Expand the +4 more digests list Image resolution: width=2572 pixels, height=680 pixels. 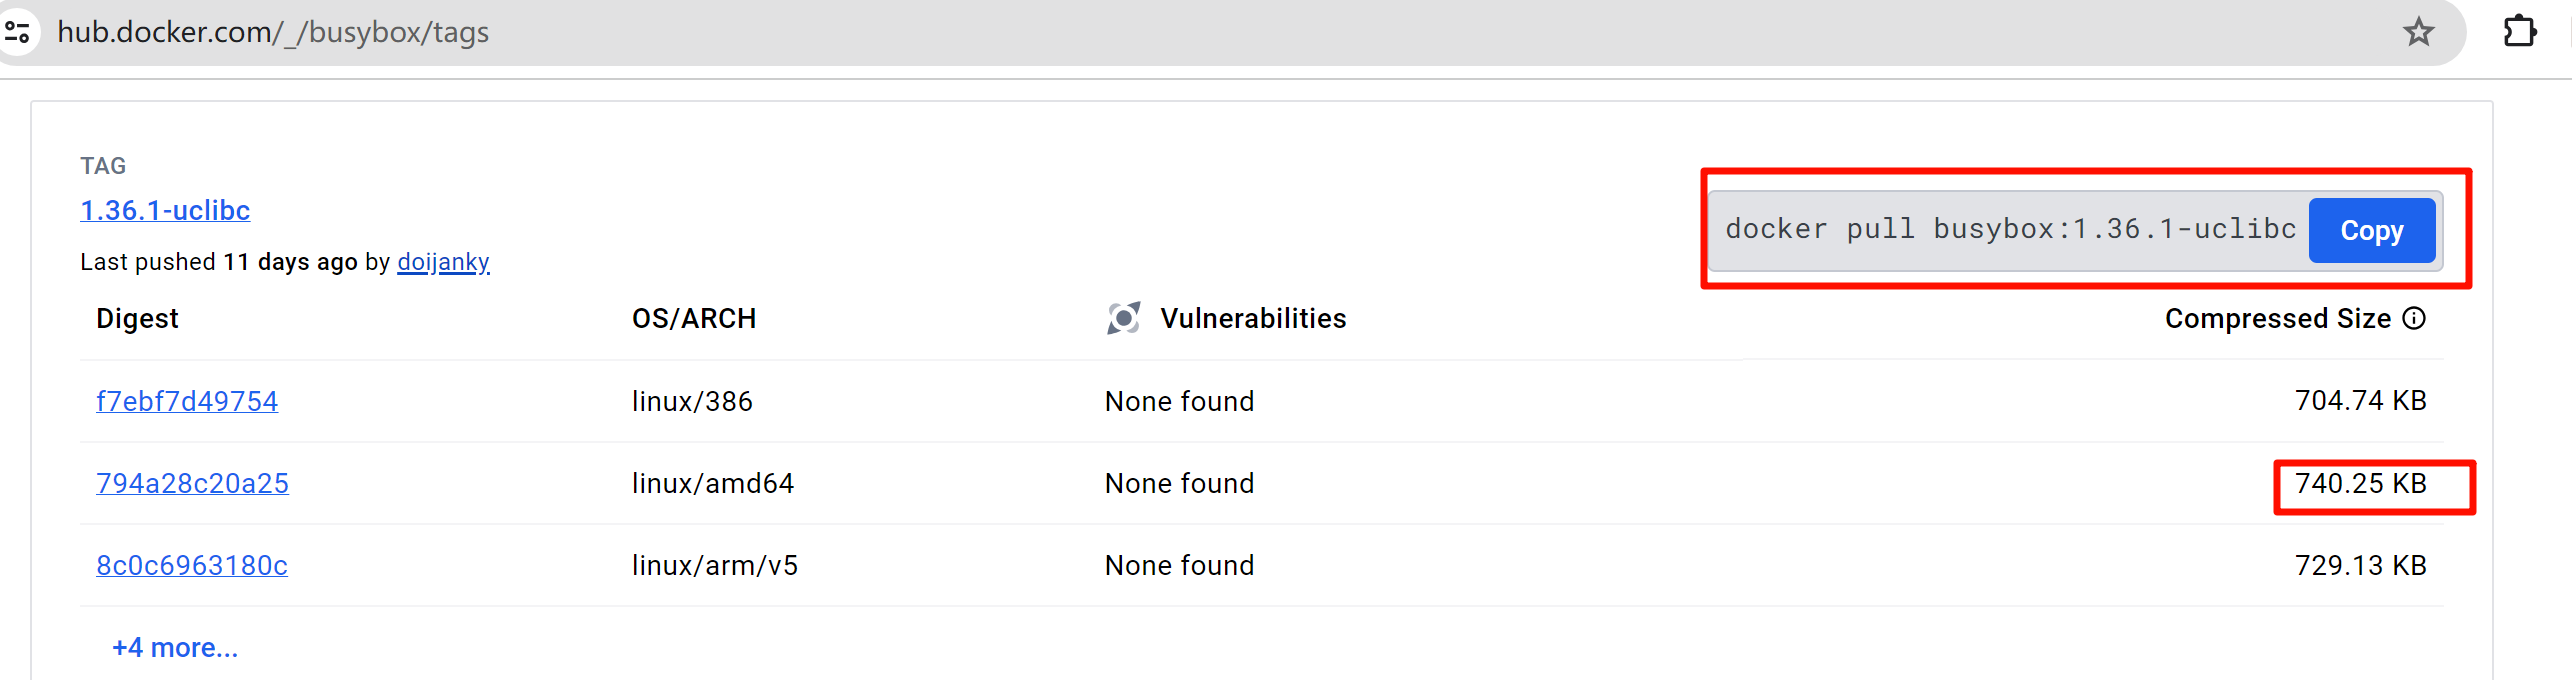[175, 647]
